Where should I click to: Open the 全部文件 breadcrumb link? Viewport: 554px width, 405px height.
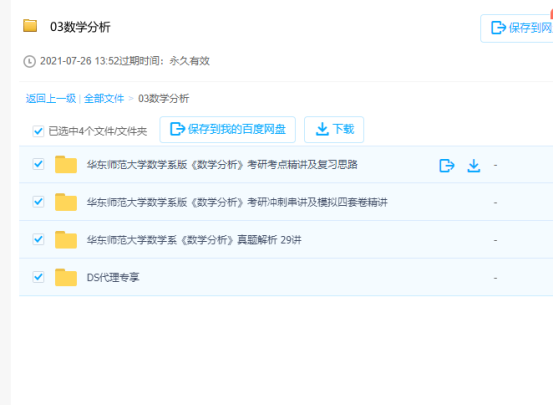pyautogui.click(x=104, y=99)
